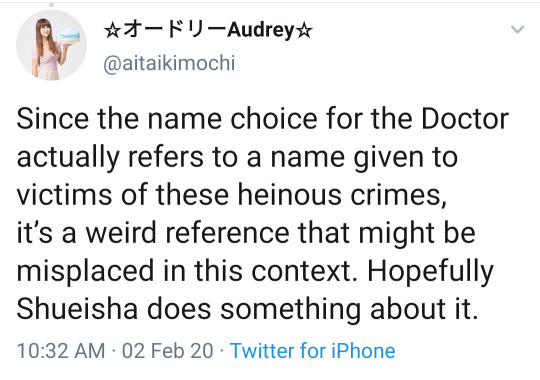Click the word Shueisha in the tweet
The width and height of the screenshot is (540, 380).
pyautogui.click(x=77, y=308)
